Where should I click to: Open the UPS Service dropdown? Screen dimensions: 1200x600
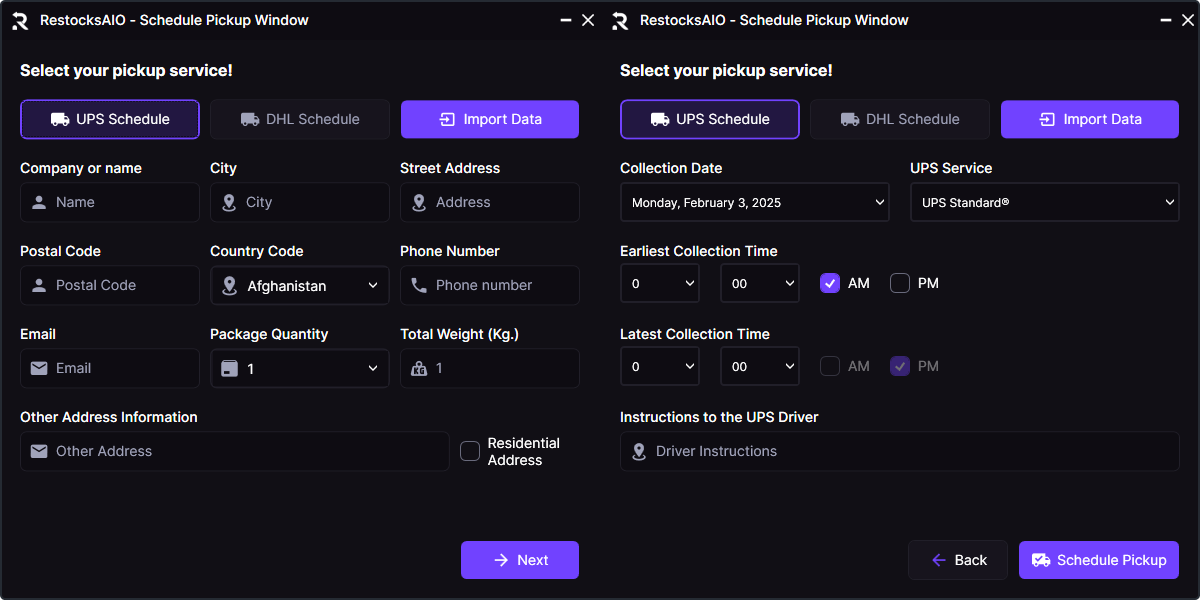click(1044, 202)
